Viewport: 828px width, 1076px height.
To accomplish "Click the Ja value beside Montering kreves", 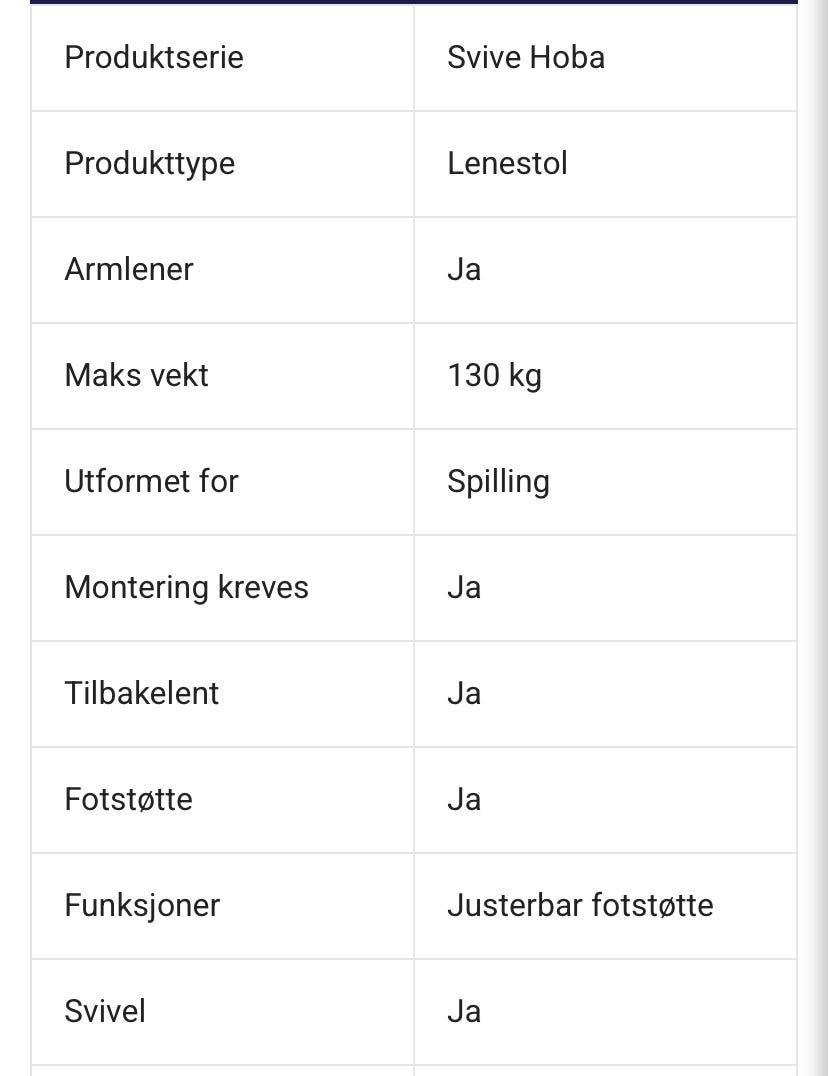I will pos(464,587).
